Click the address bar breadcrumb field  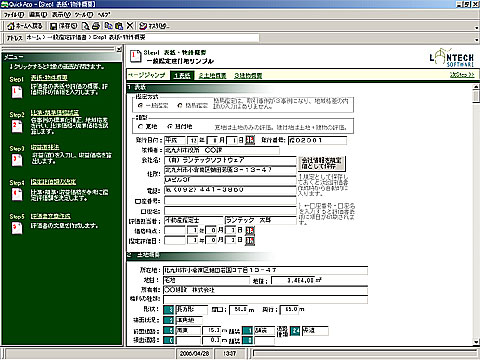pos(142,38)
